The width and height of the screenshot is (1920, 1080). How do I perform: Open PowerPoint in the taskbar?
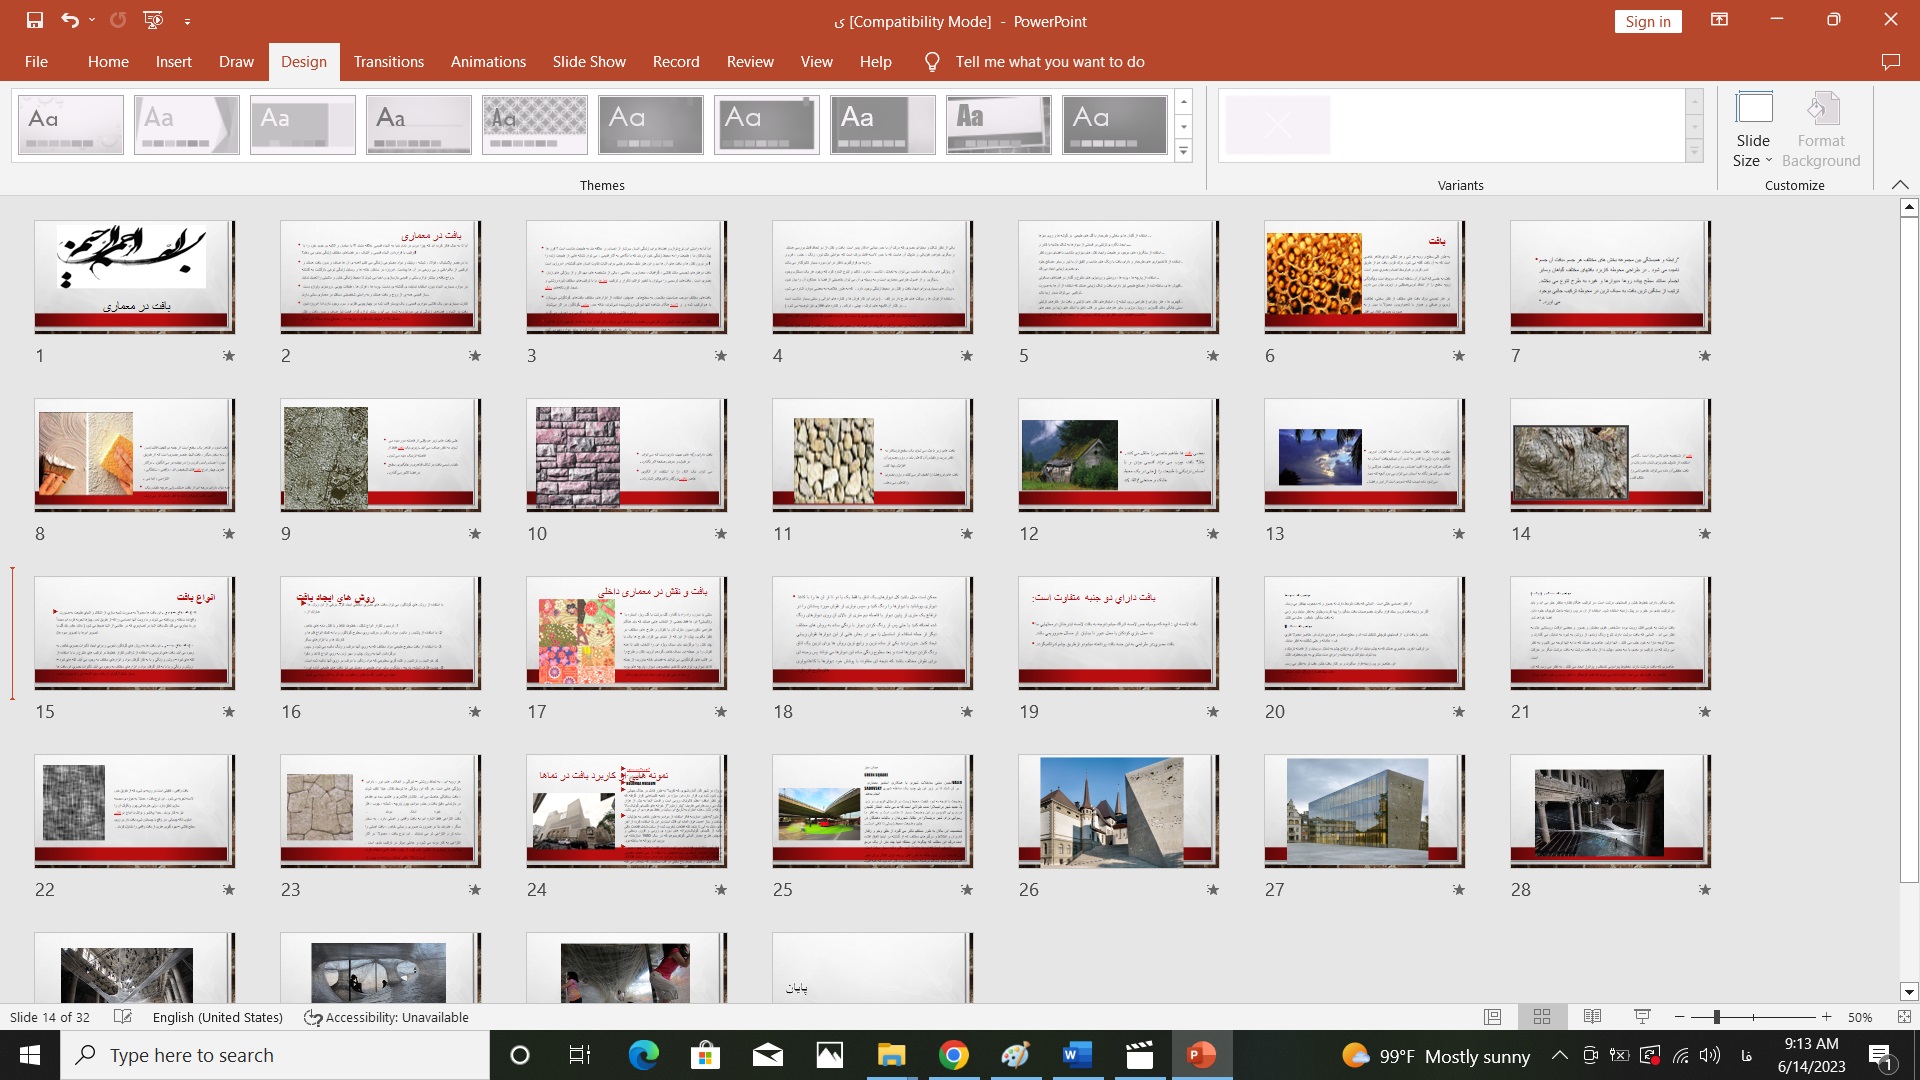[x=1200, y=1055]
